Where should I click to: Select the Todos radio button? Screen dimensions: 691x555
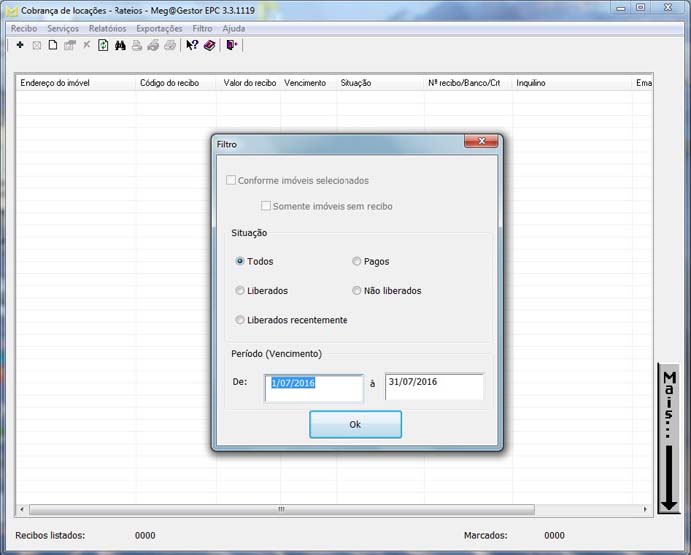pyautogui.click(x=240, y=262)
